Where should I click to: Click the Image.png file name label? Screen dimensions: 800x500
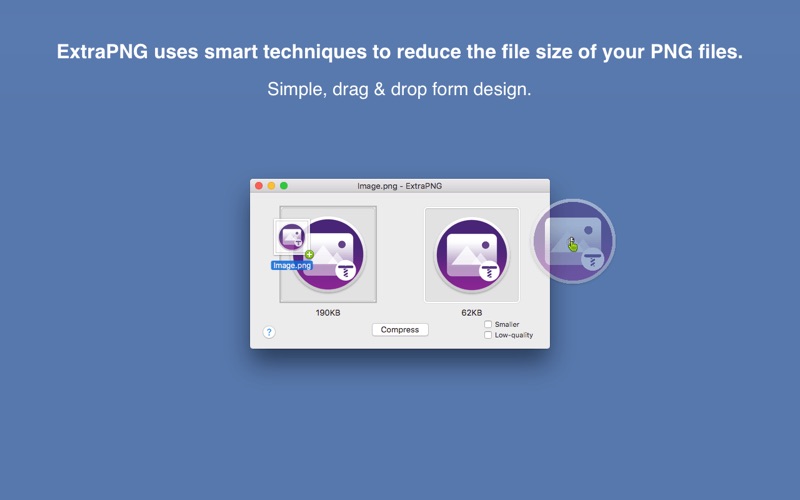pyautogui.click(x=292, y=265)
